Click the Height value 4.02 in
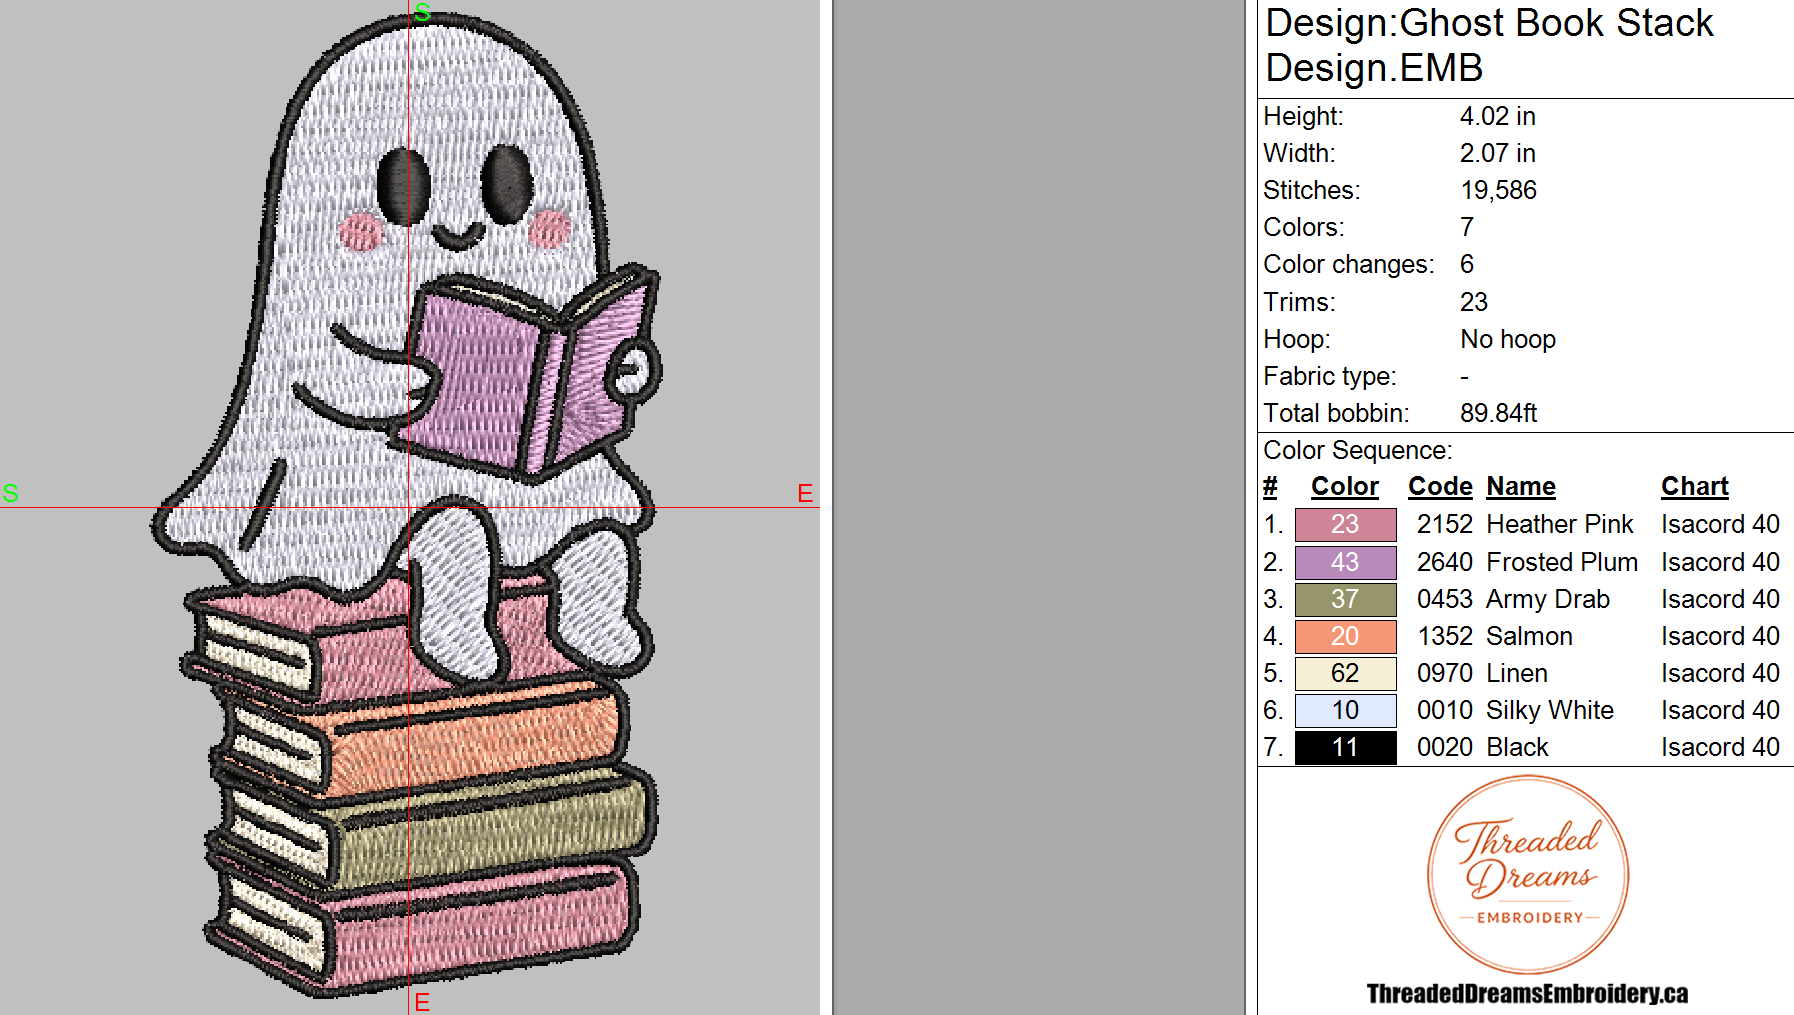This screenshot has height=1015, width=1794. point(1497,116)
